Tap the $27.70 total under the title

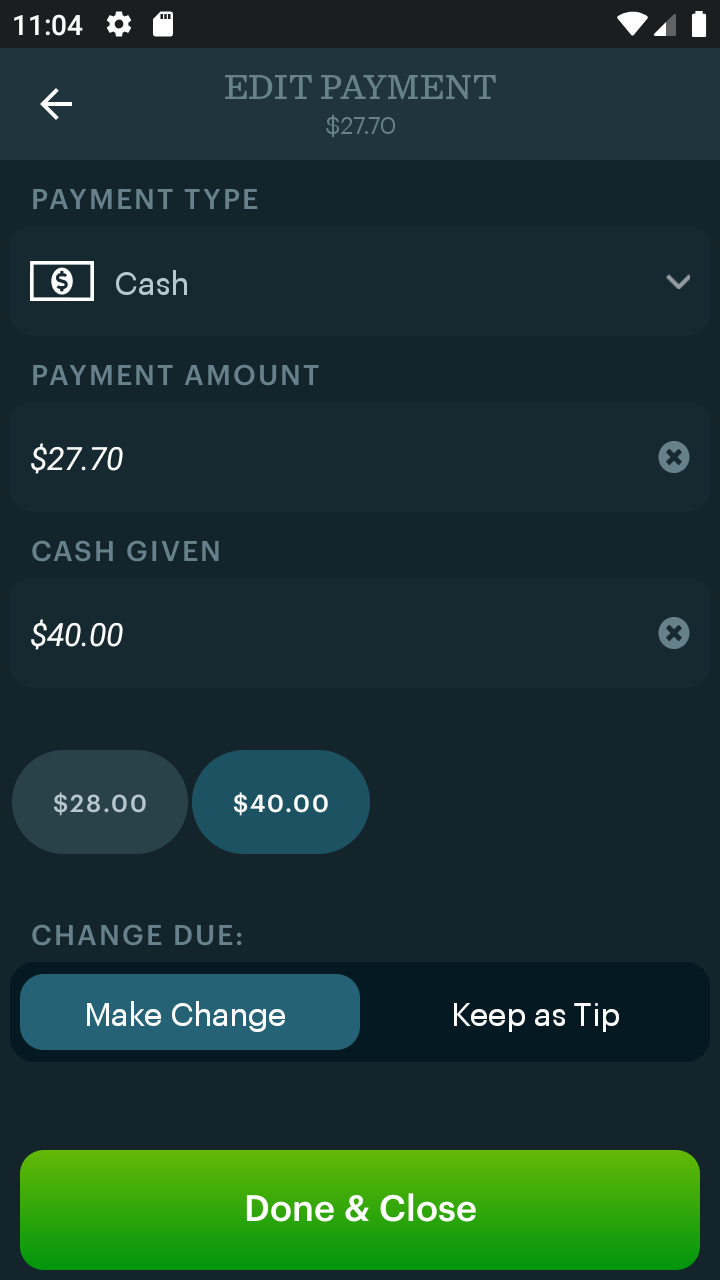point(360,126)
